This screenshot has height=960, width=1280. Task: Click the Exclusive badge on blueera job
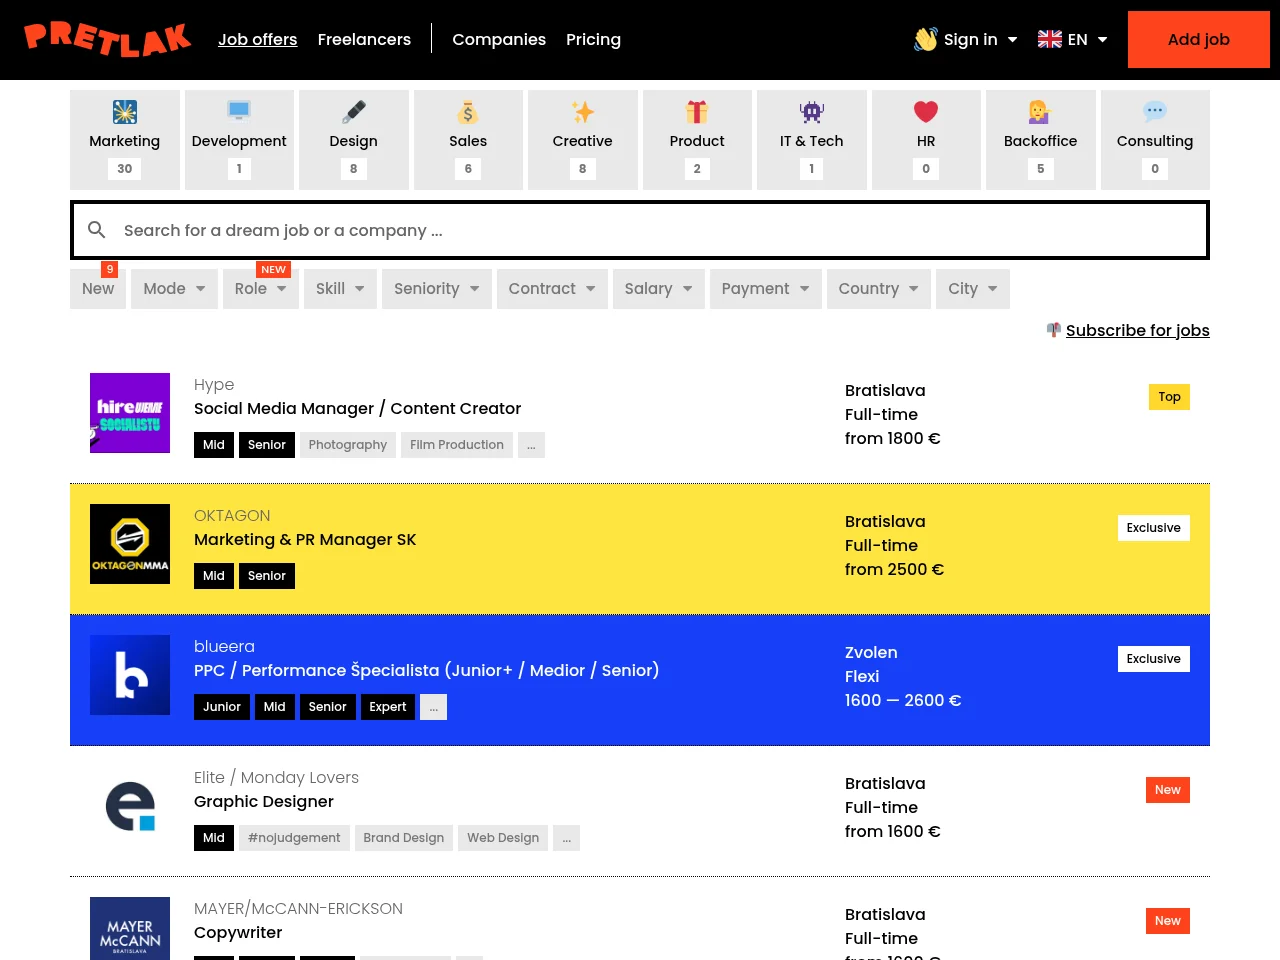1154,659
